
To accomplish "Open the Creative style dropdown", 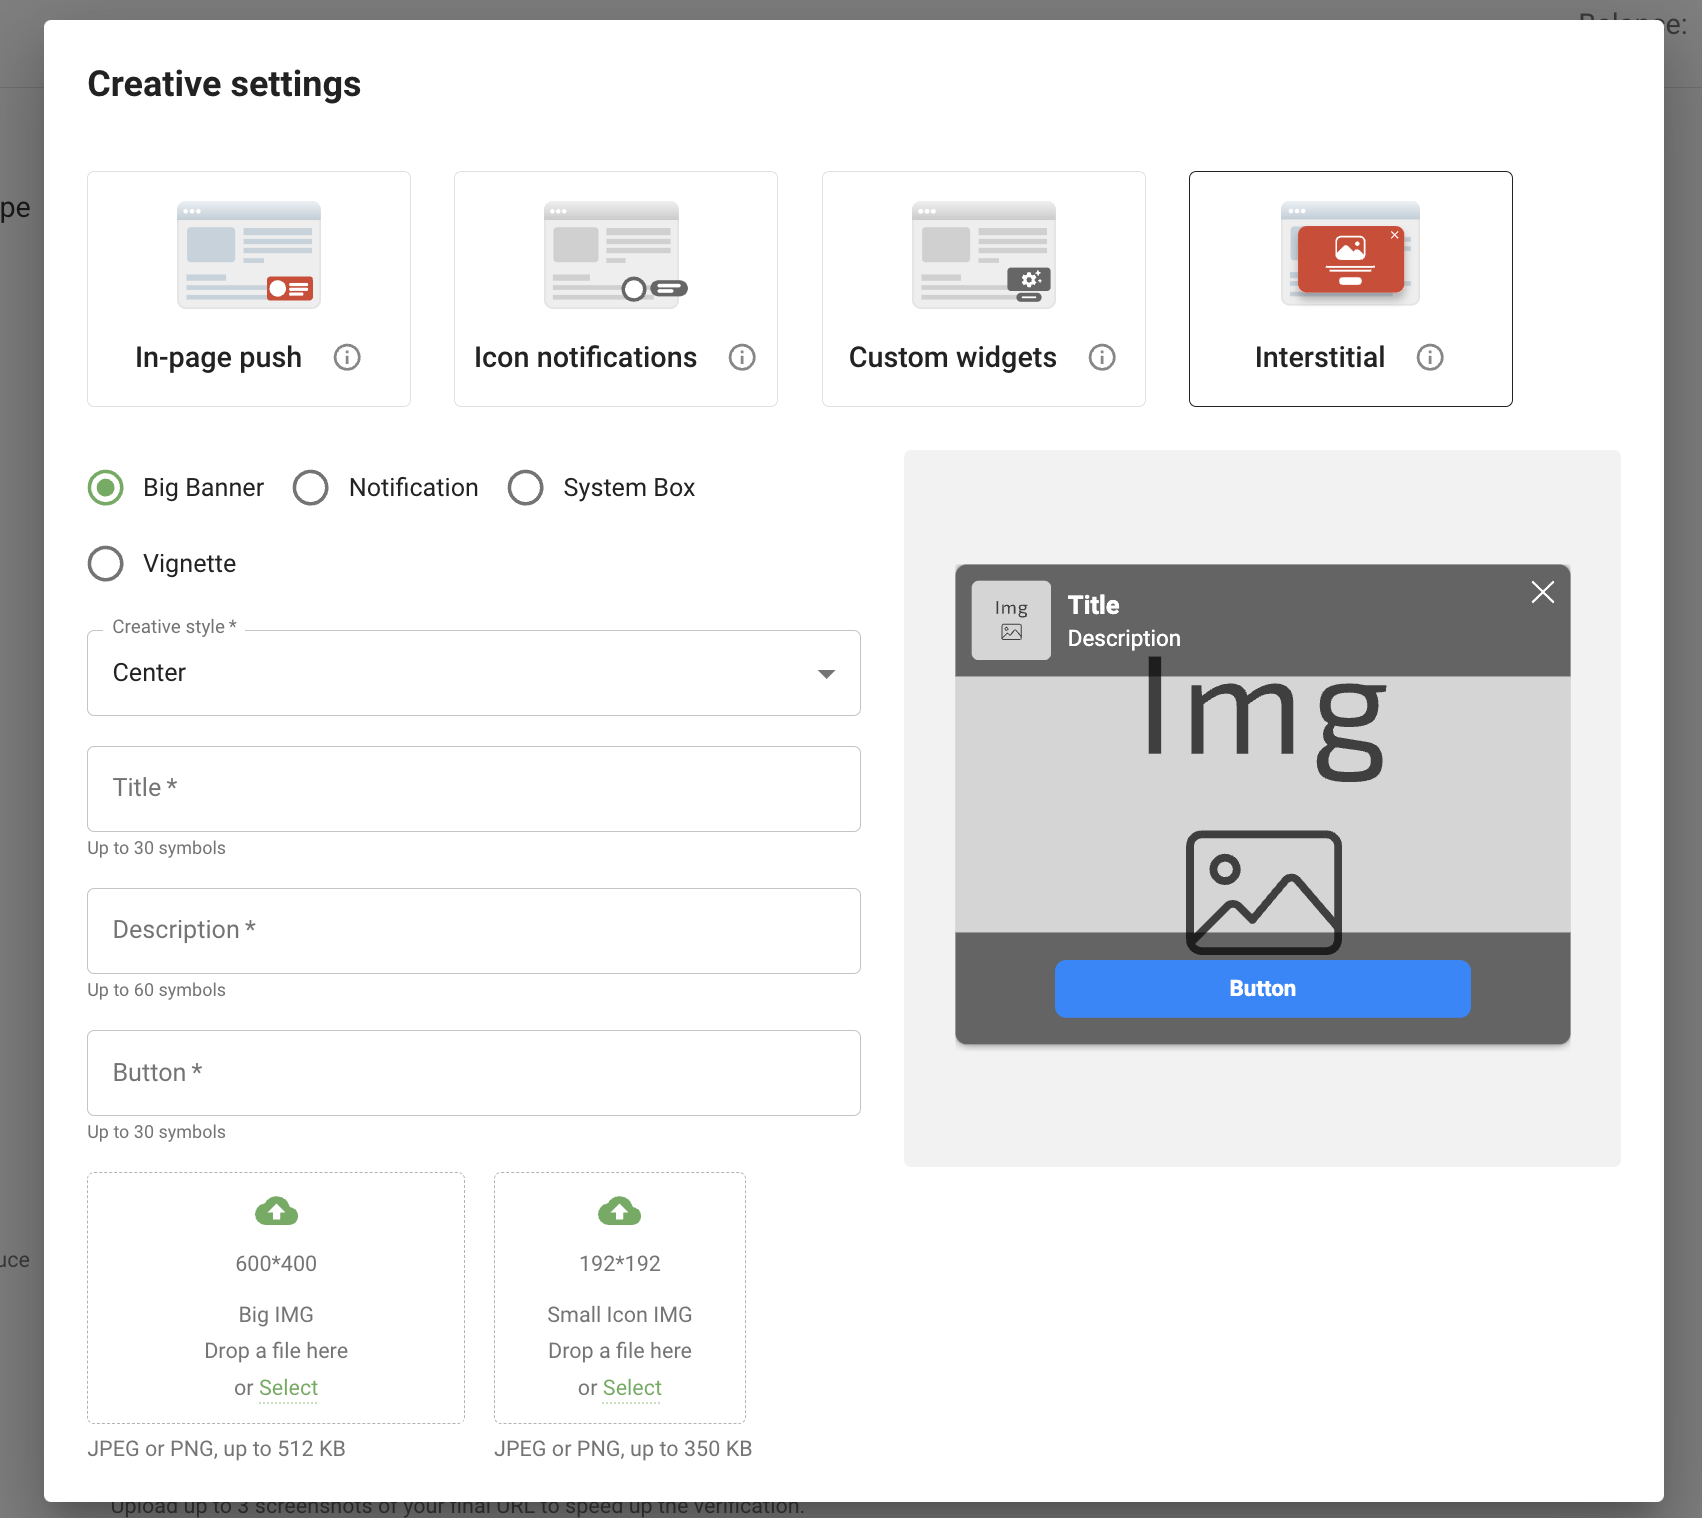I will [473, 673].
